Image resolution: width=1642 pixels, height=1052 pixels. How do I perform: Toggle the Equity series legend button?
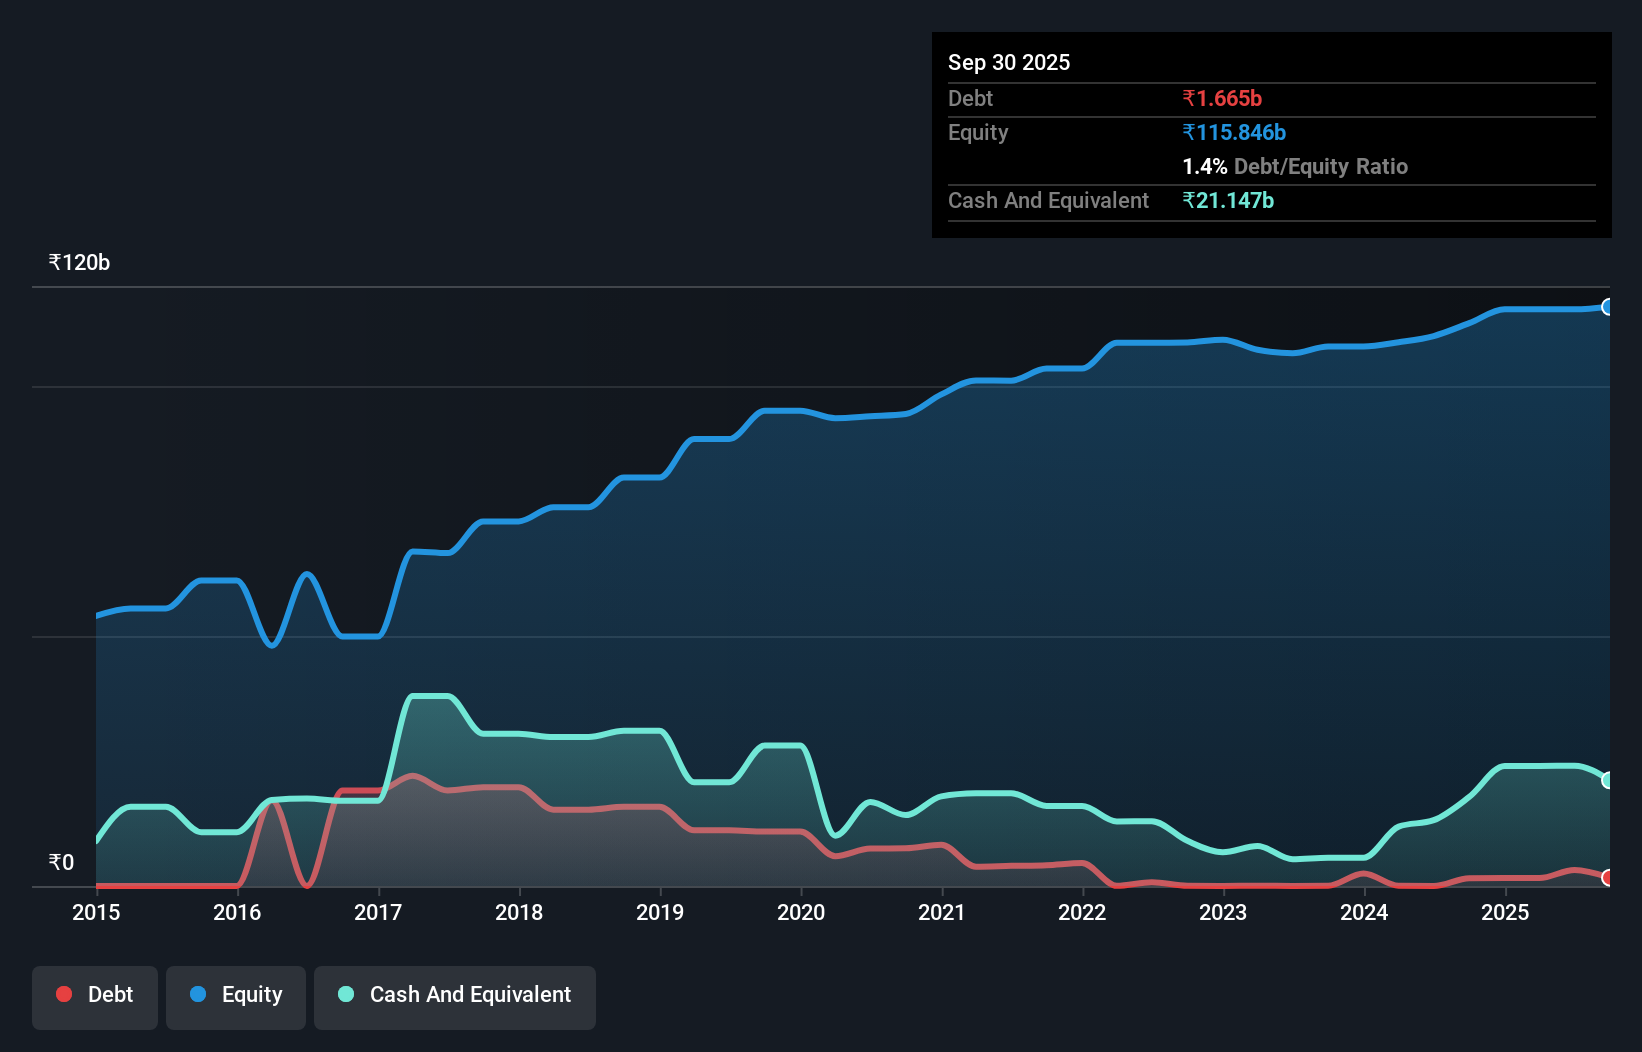(x=236, y=995)
